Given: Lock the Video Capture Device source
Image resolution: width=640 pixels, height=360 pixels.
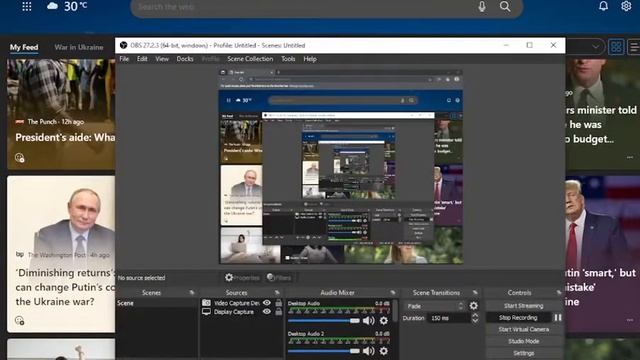Looking at the screenshot, I should [x=279, y=303].
